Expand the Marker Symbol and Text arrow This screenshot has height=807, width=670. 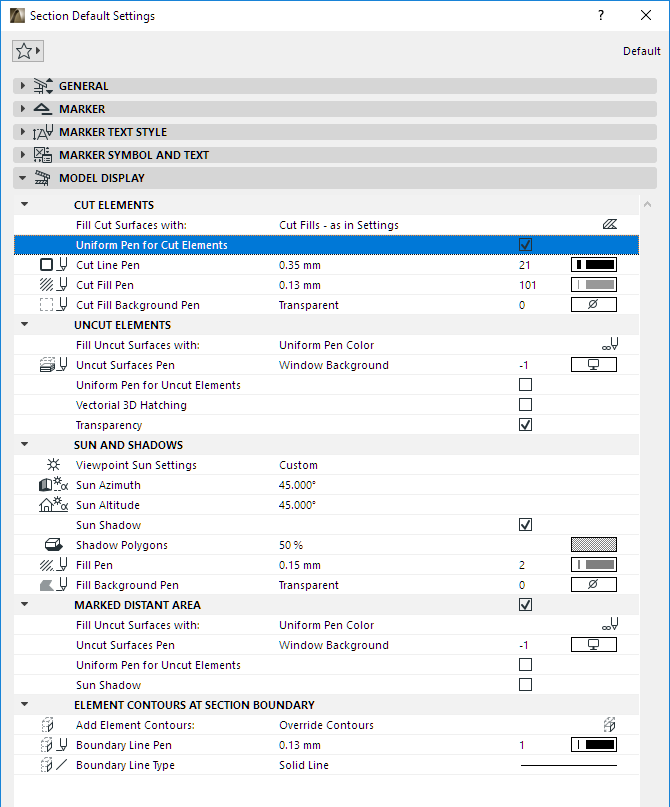point(23,155)
